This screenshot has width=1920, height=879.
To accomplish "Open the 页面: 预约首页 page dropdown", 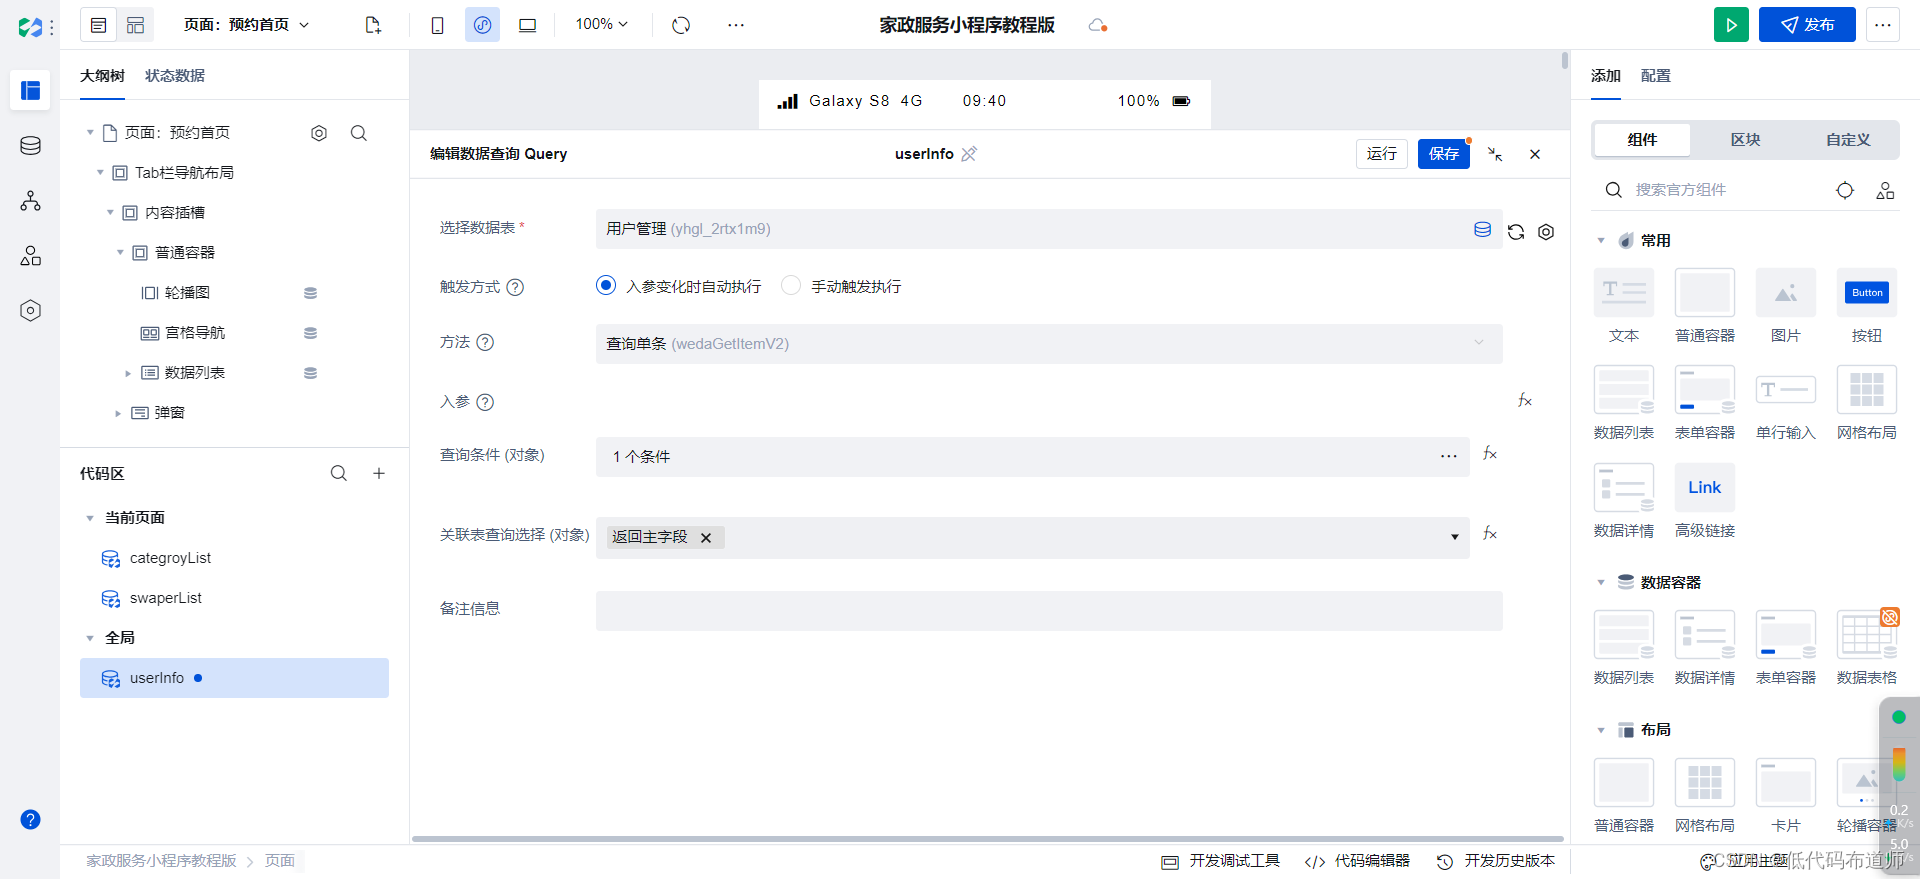I will pyautogui.click(x=246, y=25).
